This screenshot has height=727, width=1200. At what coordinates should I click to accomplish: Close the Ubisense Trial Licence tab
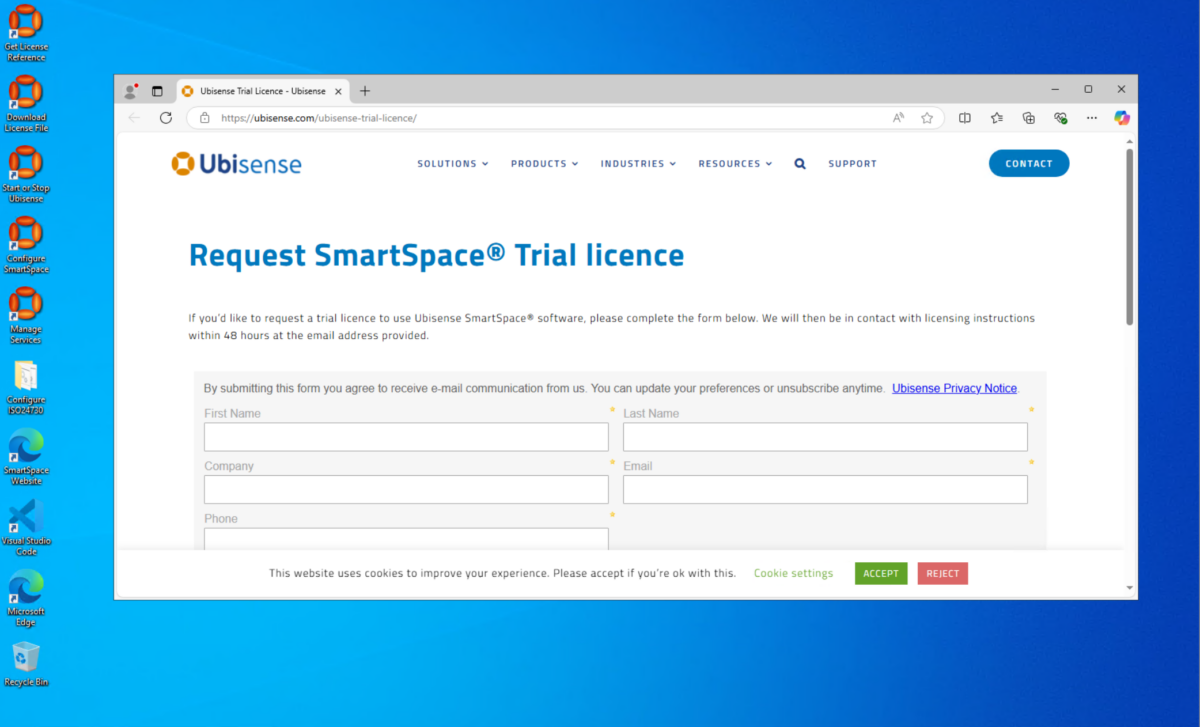coord(338,91)
